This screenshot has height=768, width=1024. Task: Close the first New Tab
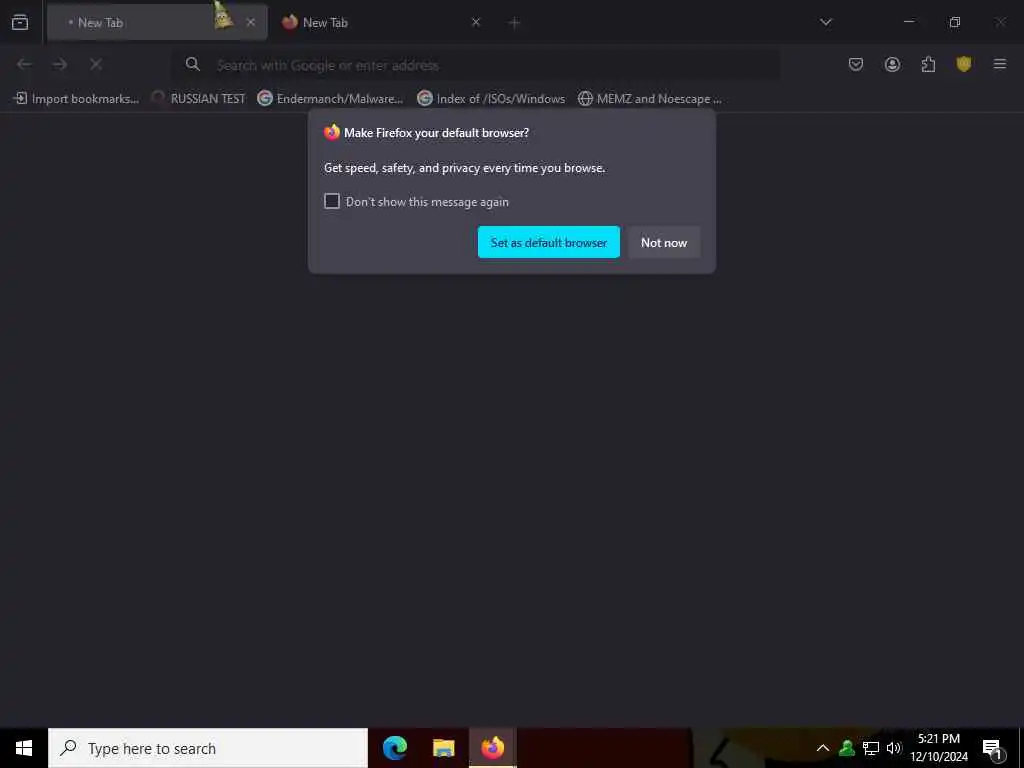[x=251, y=22]
